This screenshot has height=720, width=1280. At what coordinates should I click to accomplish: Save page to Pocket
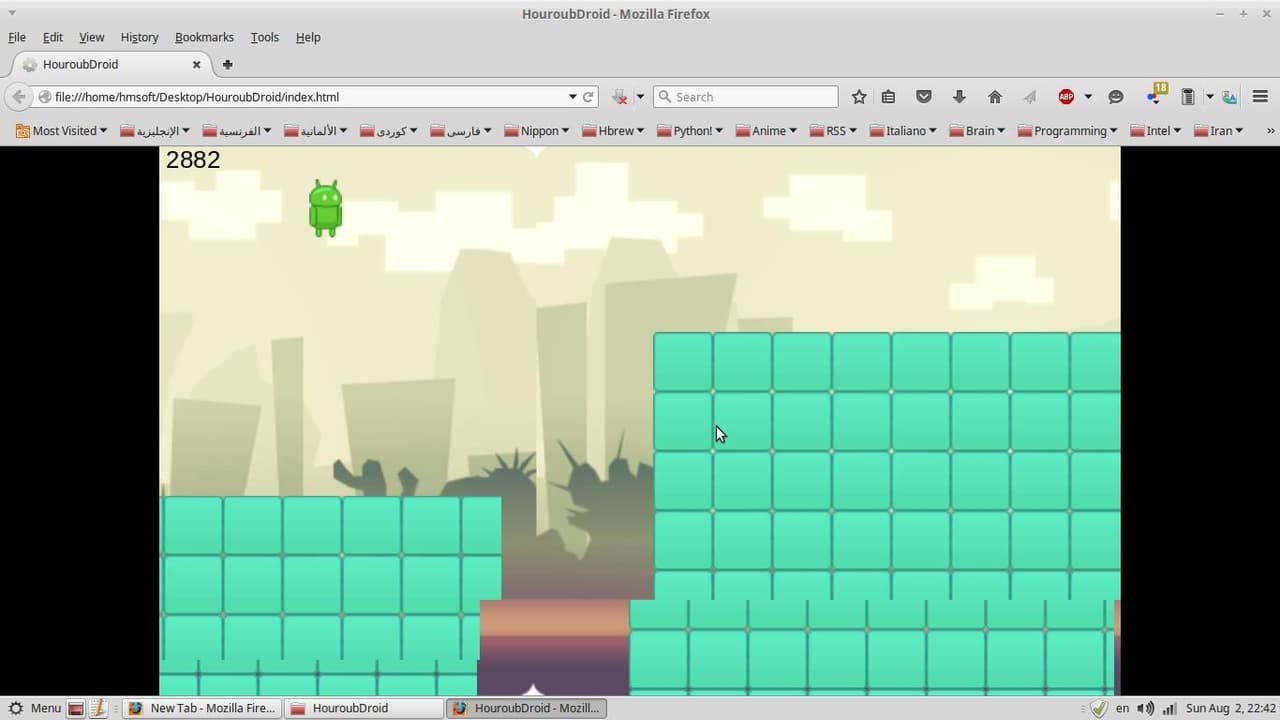924,97
